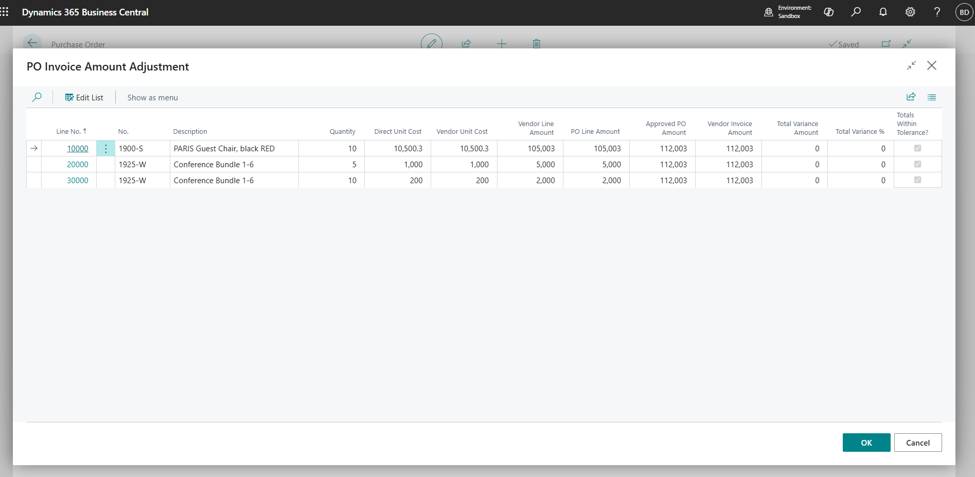
Task: Click Show as menu
Action: 152,98
